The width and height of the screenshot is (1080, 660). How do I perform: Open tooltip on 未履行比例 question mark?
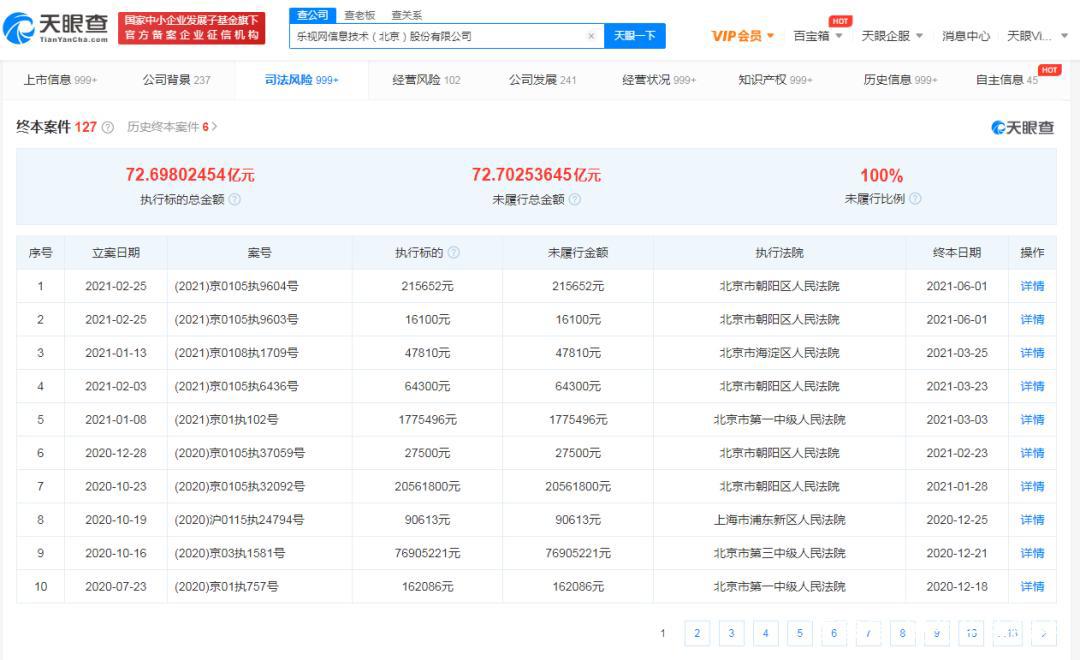916,198
